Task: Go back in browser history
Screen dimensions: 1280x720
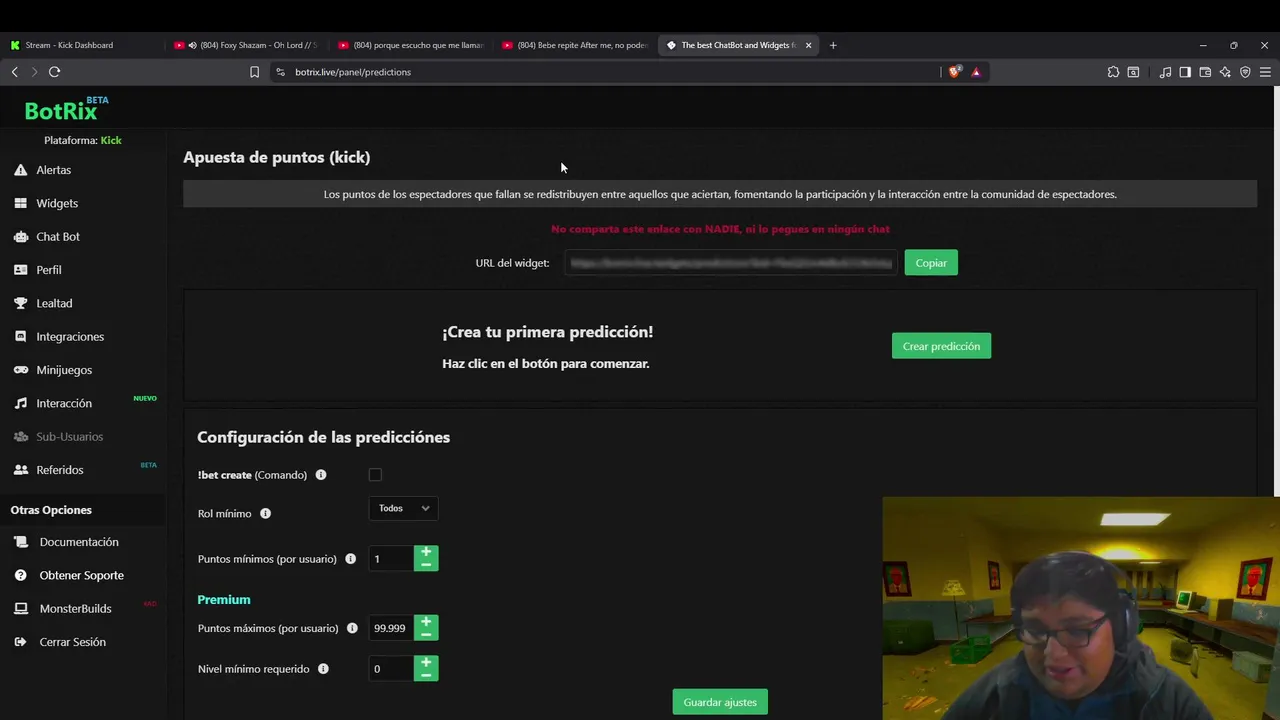Action: (15, 72)
